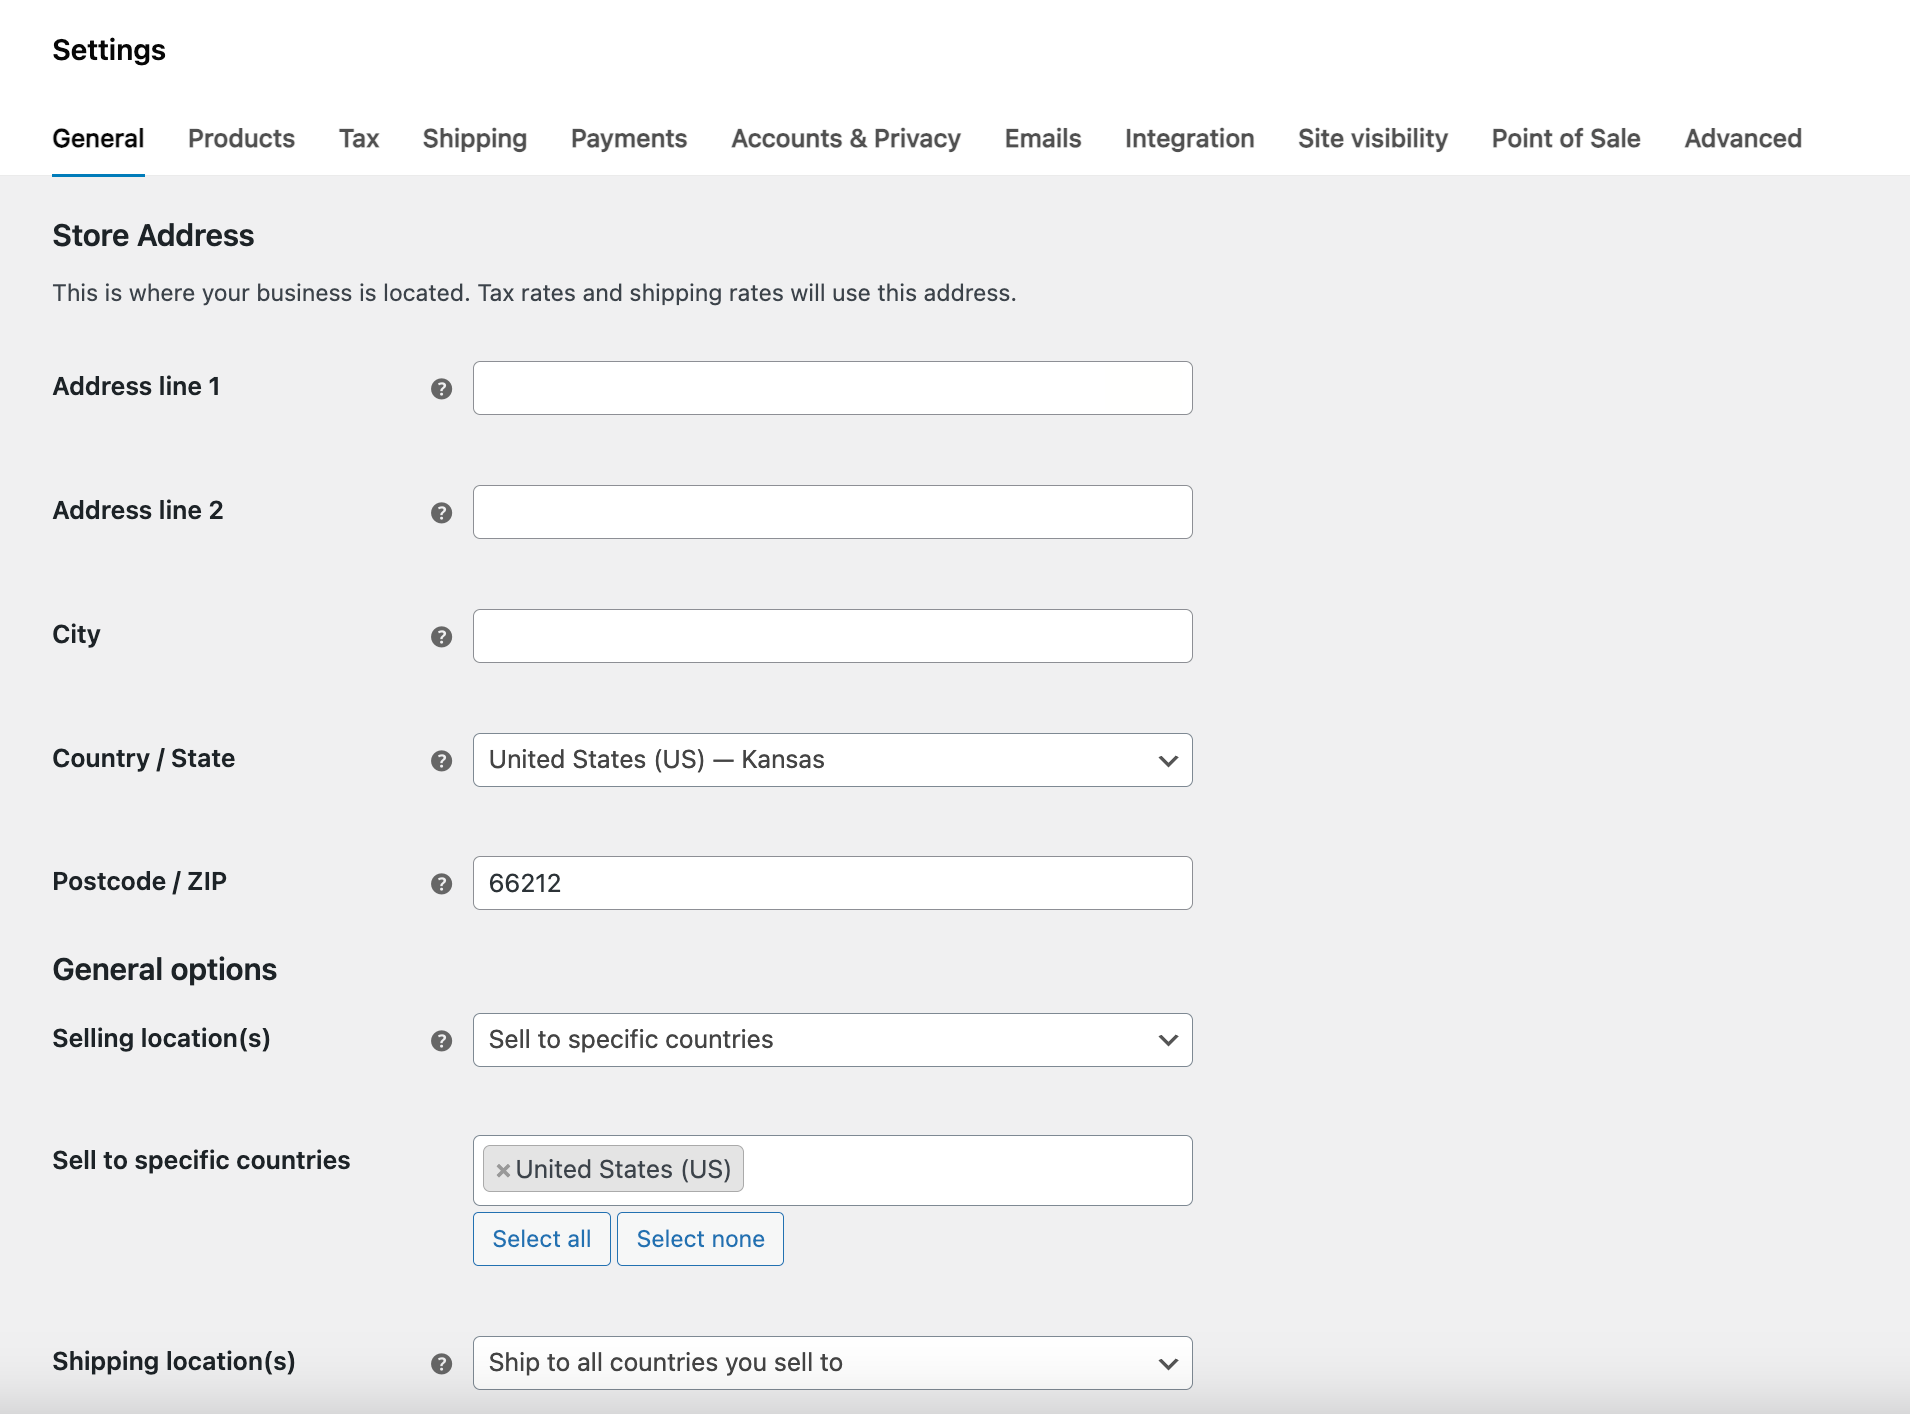Switch to the Products tab

pyautogui.click(x=241, y=139)
